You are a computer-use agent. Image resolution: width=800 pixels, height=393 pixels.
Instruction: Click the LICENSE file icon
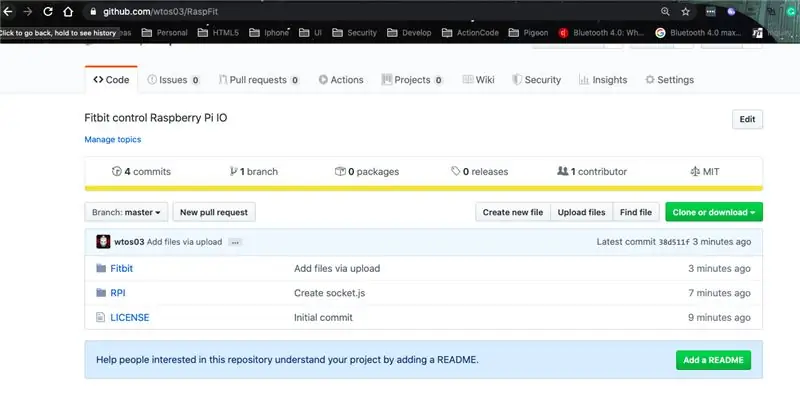(101, 317)
